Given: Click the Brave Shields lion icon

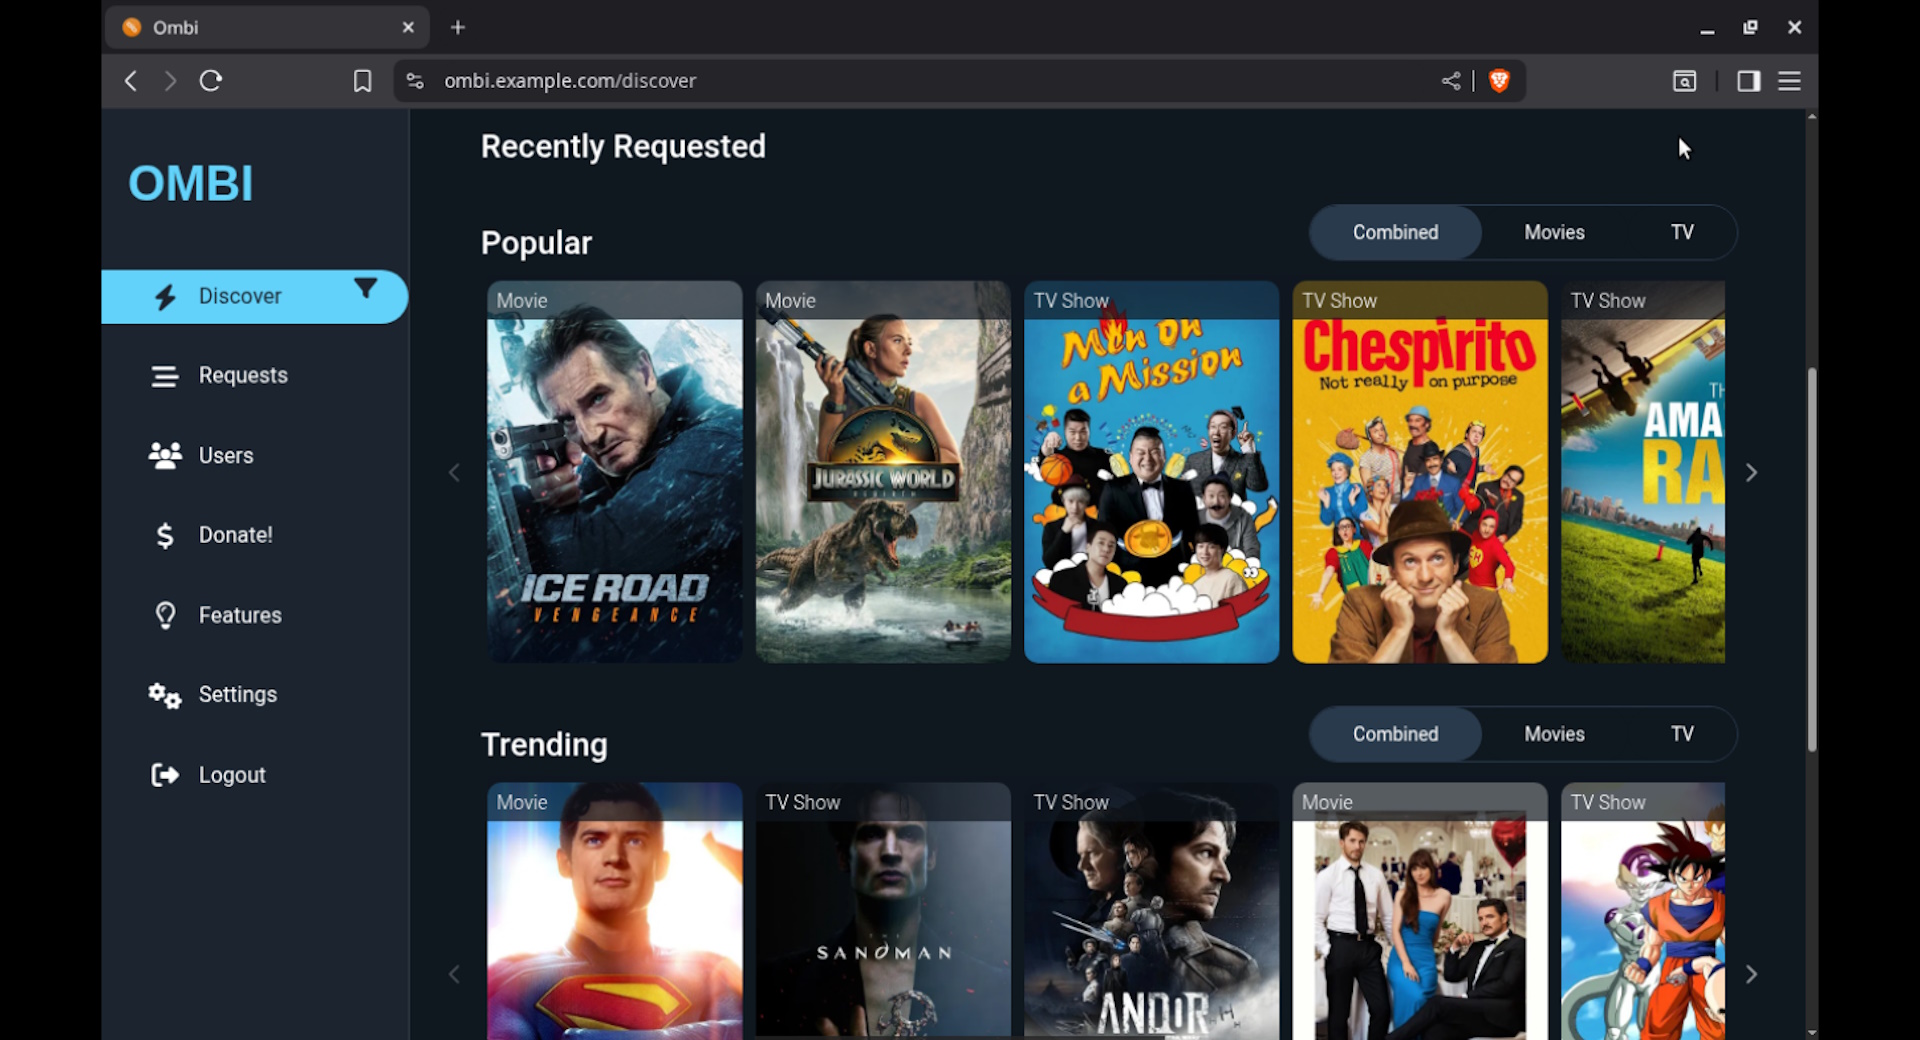Looking at the screenshot, I should (1498, 81).
